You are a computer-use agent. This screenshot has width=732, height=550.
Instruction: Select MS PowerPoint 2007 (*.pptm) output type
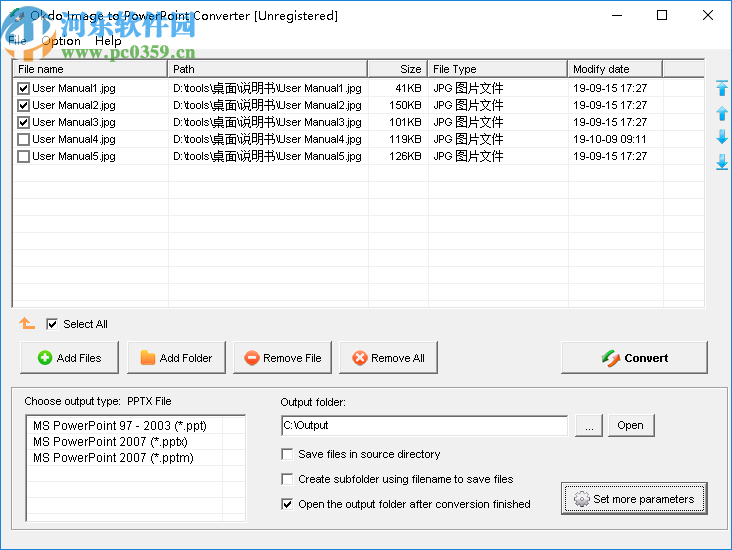(x=113, y=458)
